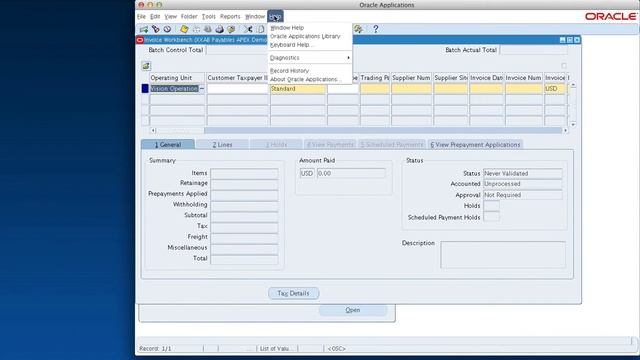The height and width of the screenshot is (360, 640).
Task: Choose About Oracle Applications menu item
Action: coord(305,79)
